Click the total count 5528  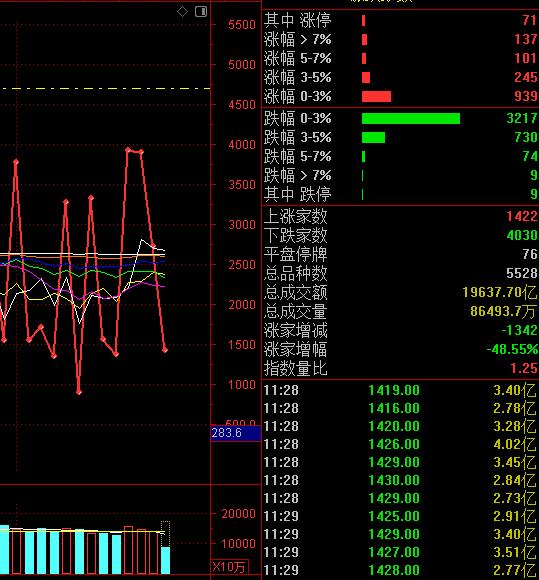pyautogui.click(x=522, y=273)
